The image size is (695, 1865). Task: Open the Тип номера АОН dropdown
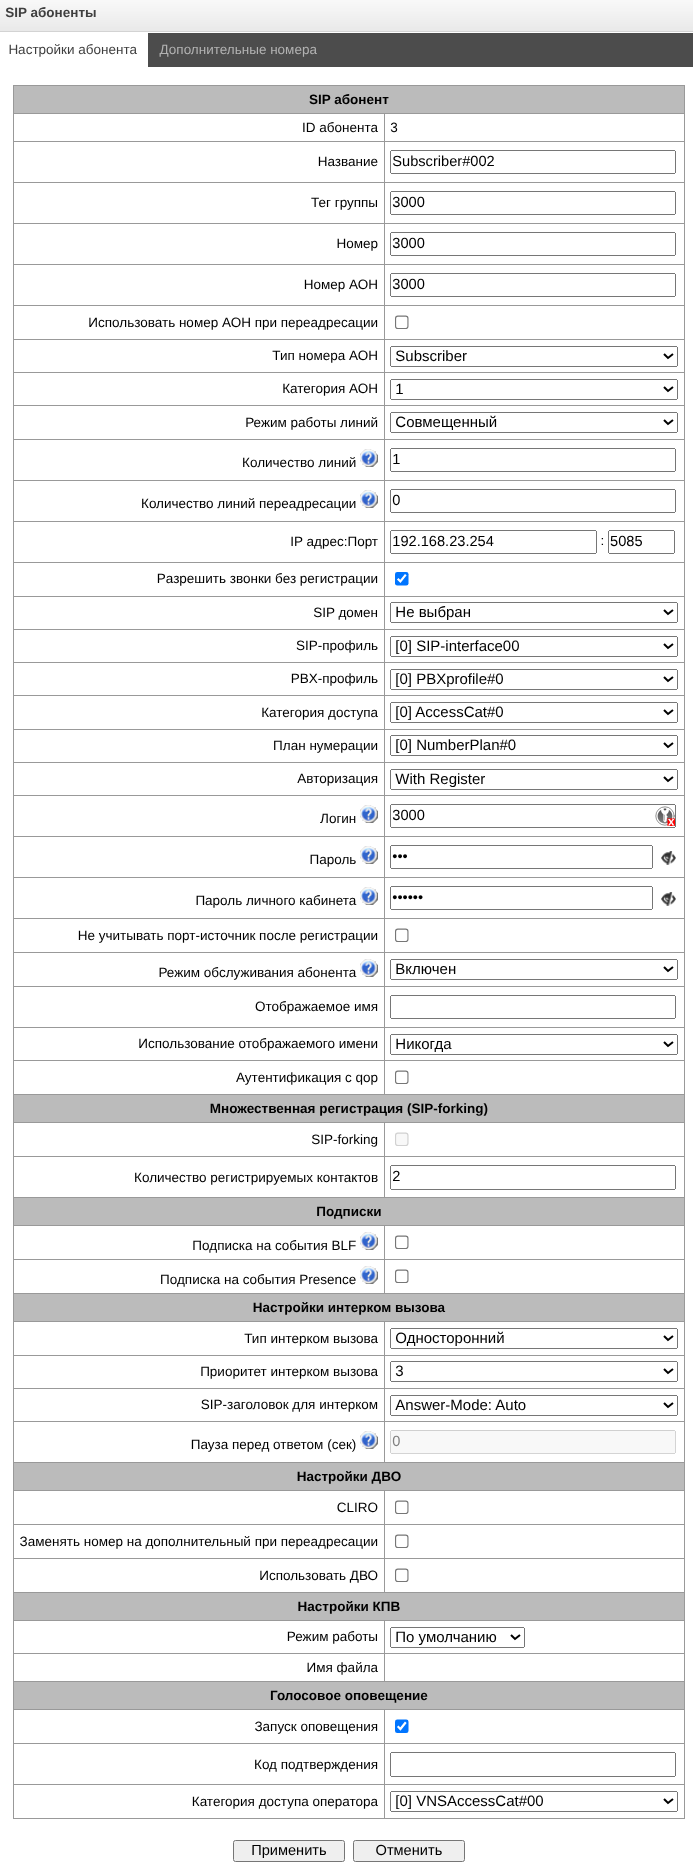[x=533, y=356]
